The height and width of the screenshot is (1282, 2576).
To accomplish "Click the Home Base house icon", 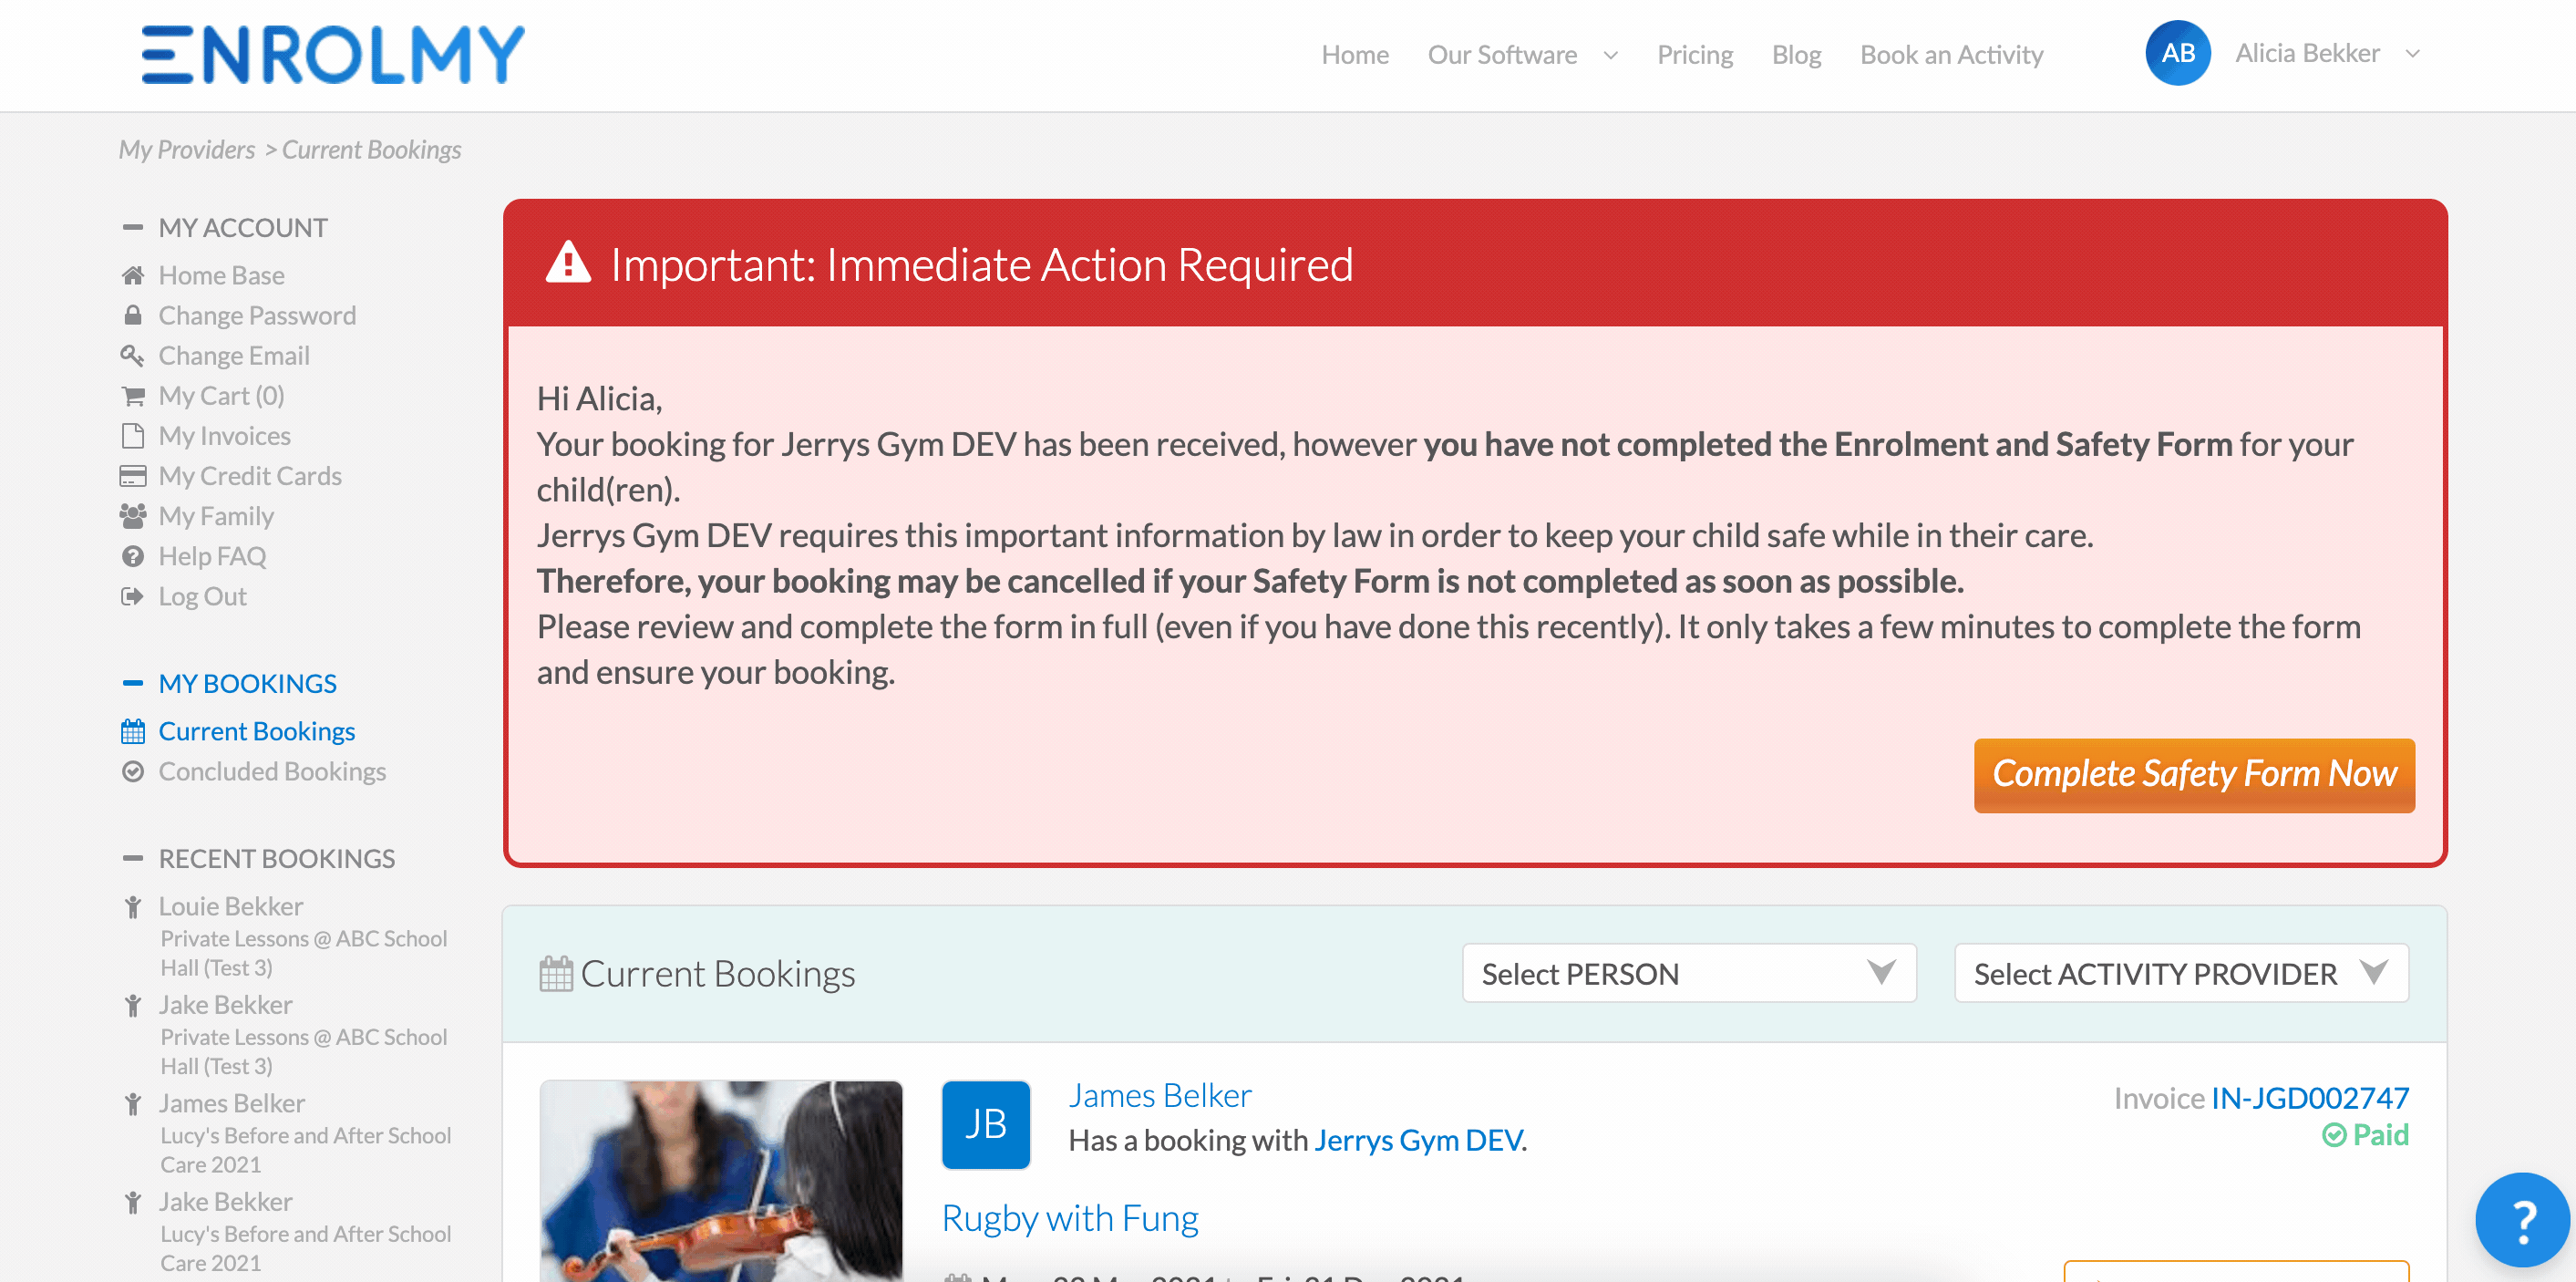I will pos(132,275).
